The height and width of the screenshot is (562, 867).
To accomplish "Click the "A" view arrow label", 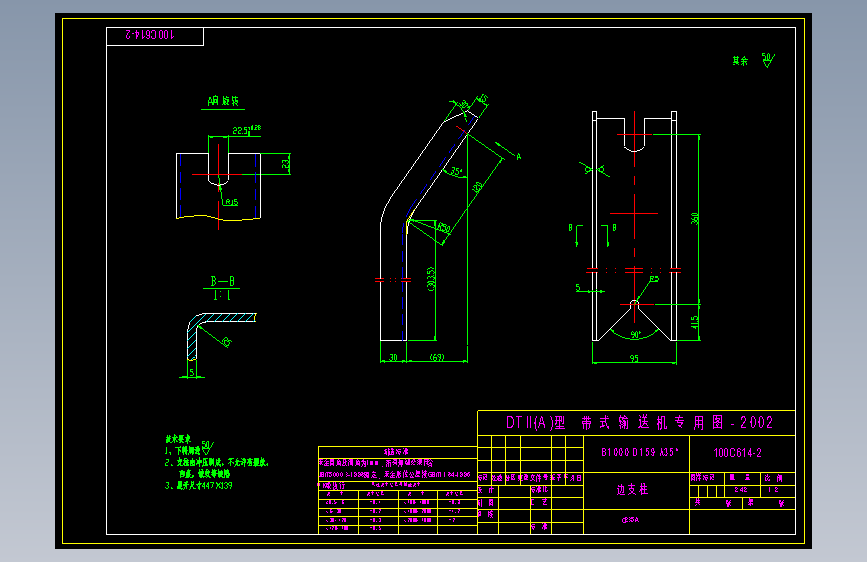I will pos(519,157).
